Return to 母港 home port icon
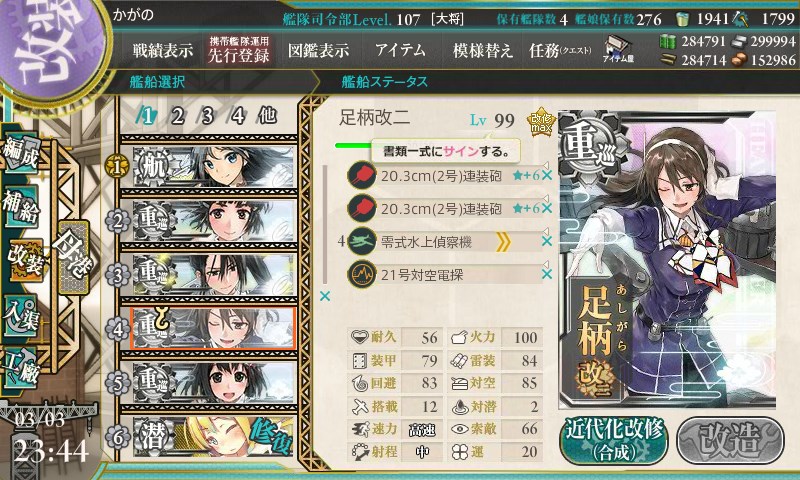Viewport: 800px width, 480px height. 74,257
